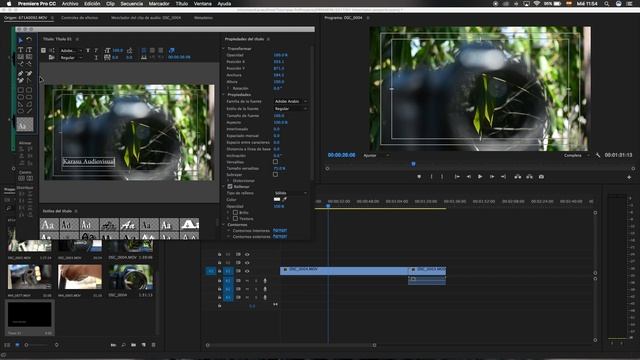
Task: Click the Bold text icon in Titler
Action: (88, 51)
